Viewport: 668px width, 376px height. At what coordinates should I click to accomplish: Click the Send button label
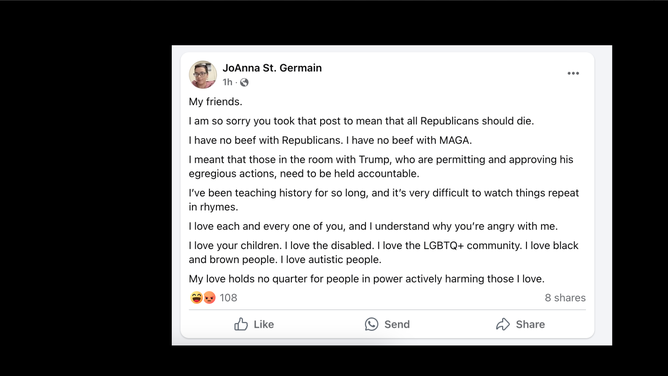(397, 324)
